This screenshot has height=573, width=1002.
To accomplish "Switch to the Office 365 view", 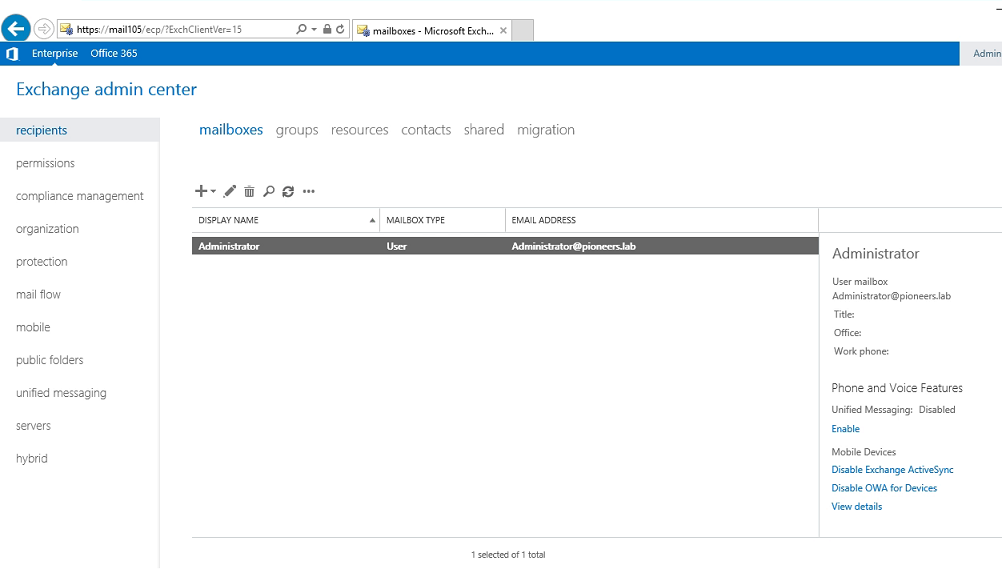I will (x=114, y=54).
